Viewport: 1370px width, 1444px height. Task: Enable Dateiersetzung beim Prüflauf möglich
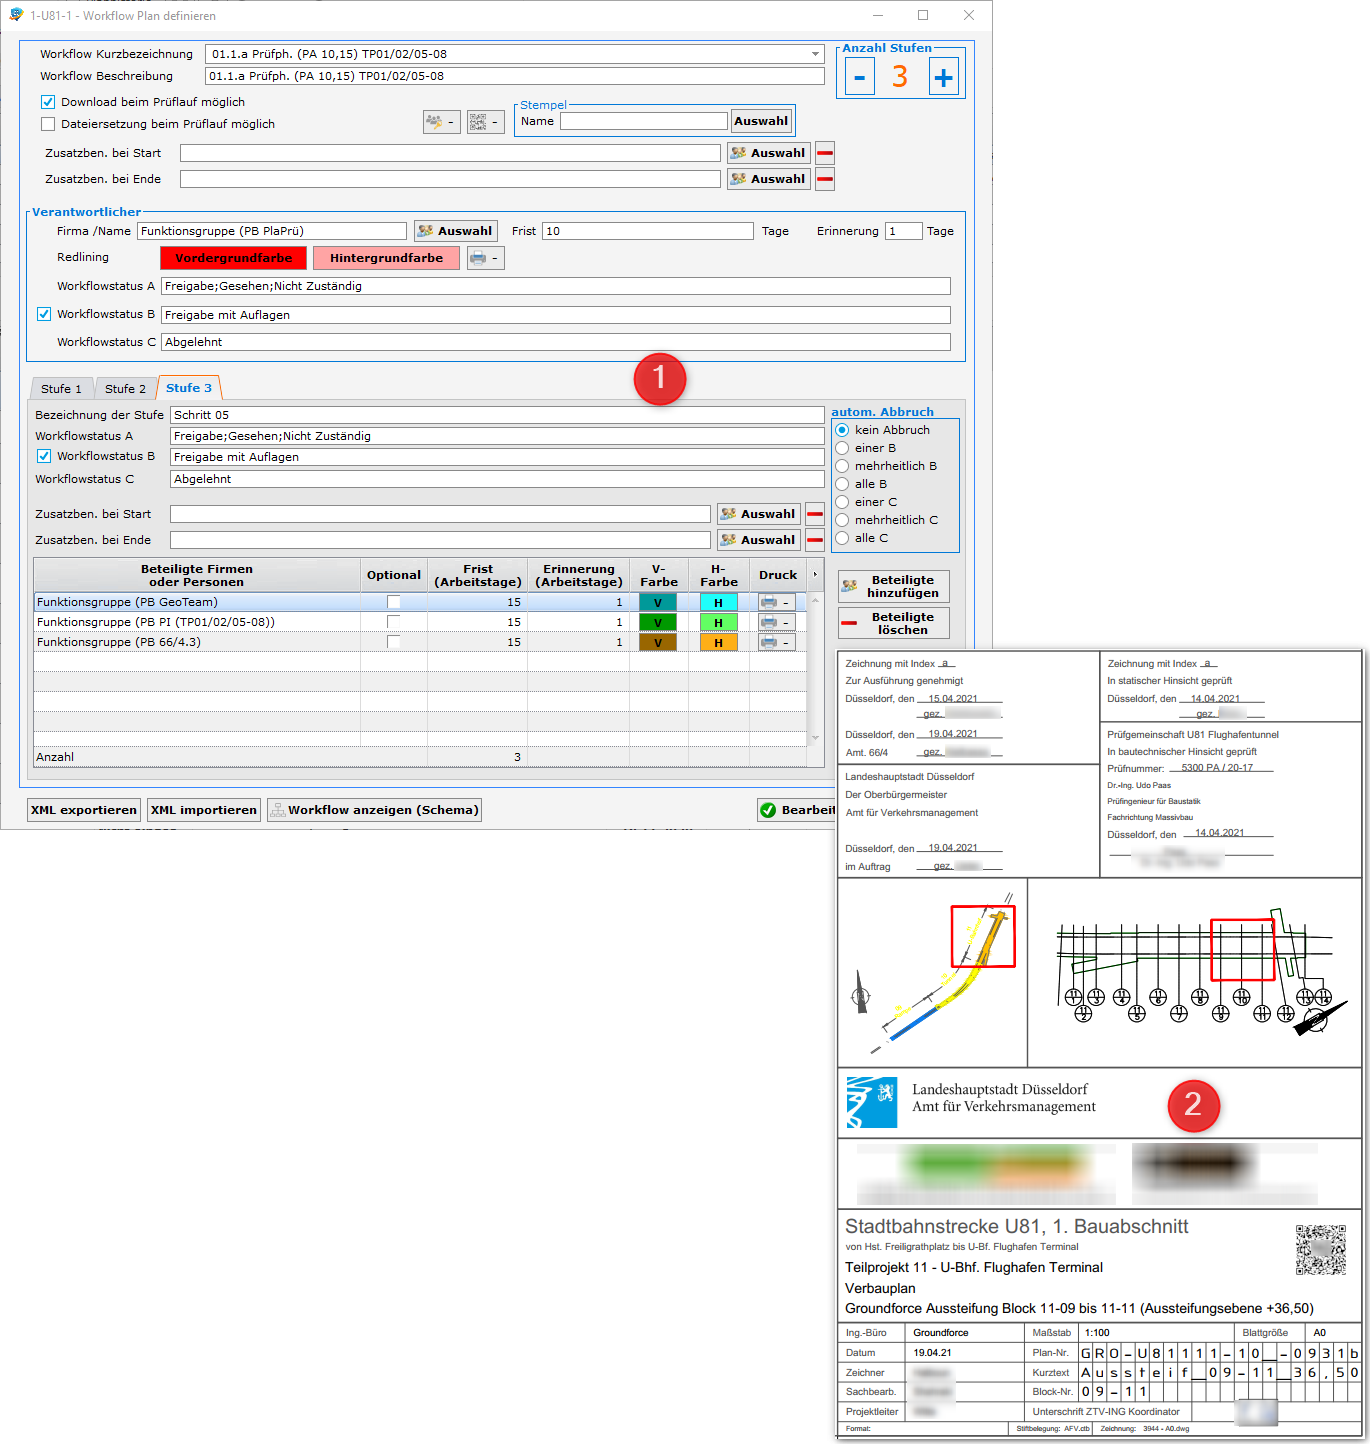48,124
